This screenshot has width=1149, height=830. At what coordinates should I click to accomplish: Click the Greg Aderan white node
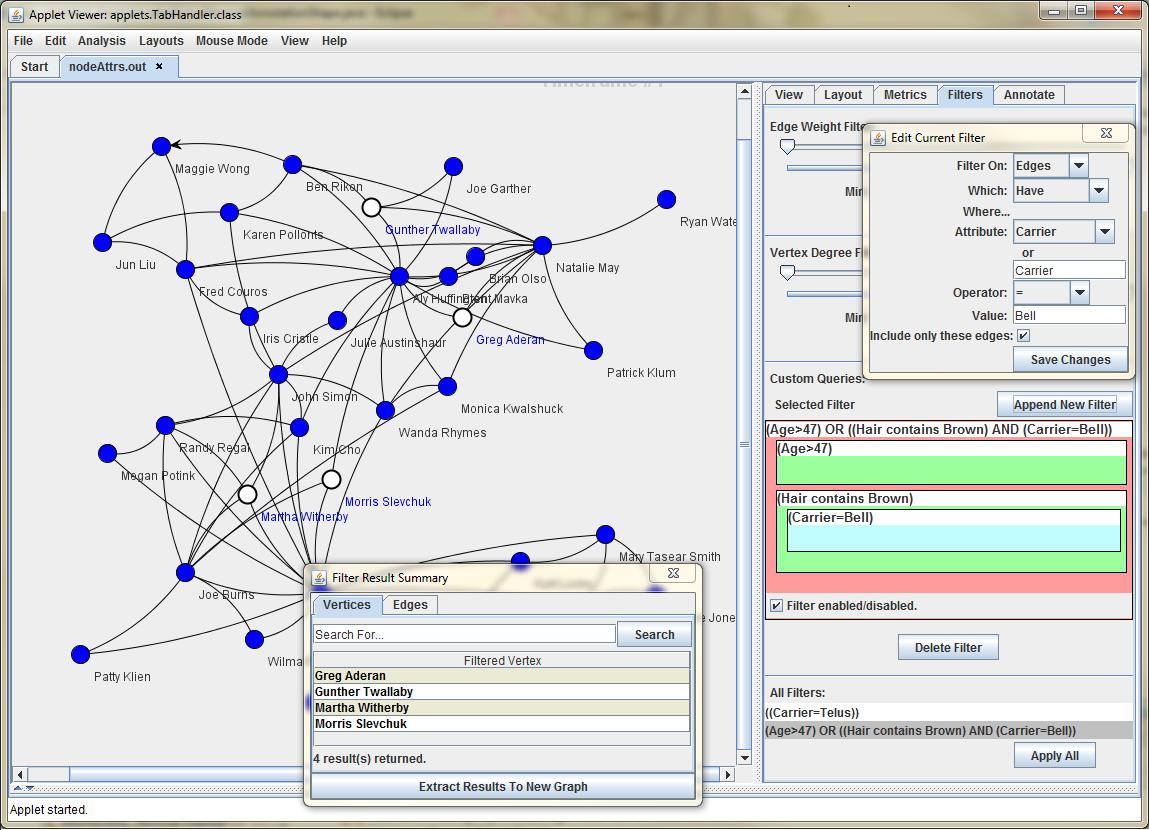(x=462, y=317)
